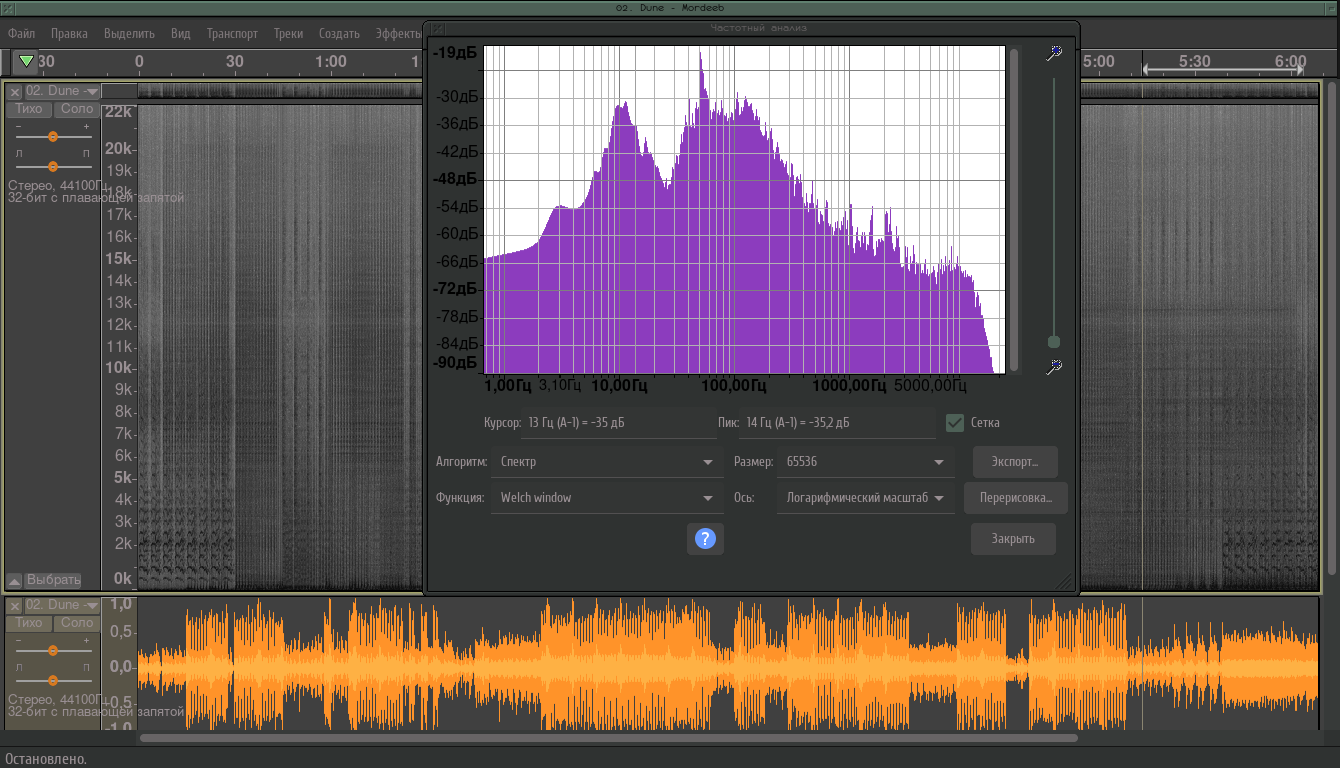Solo the spectrogram track with Соло

pyautogui.click(x=77, y=109)
